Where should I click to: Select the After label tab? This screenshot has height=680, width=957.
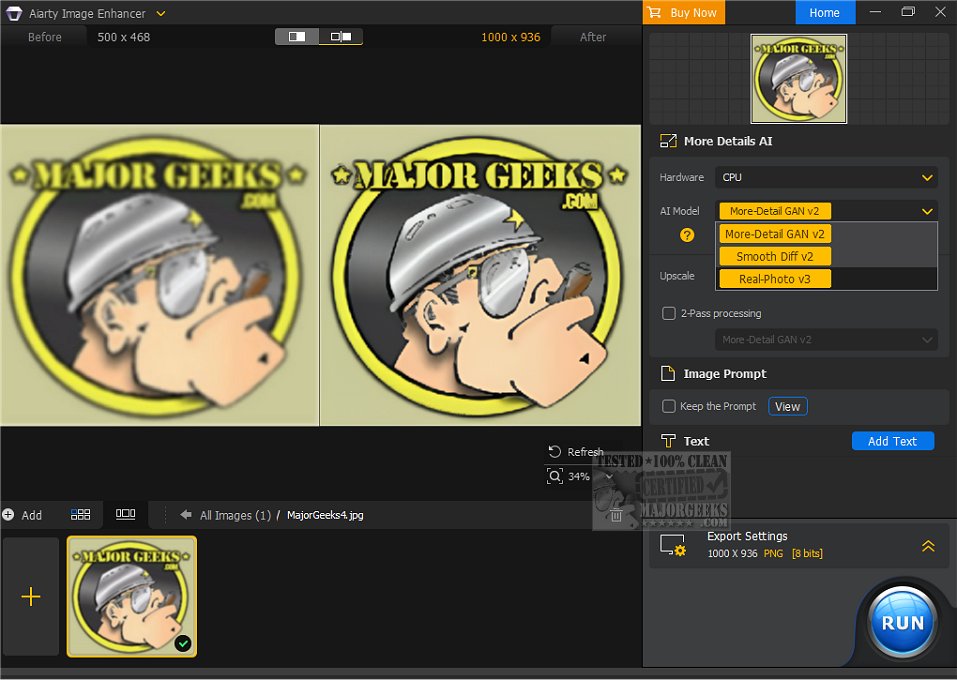pos(593,37)
